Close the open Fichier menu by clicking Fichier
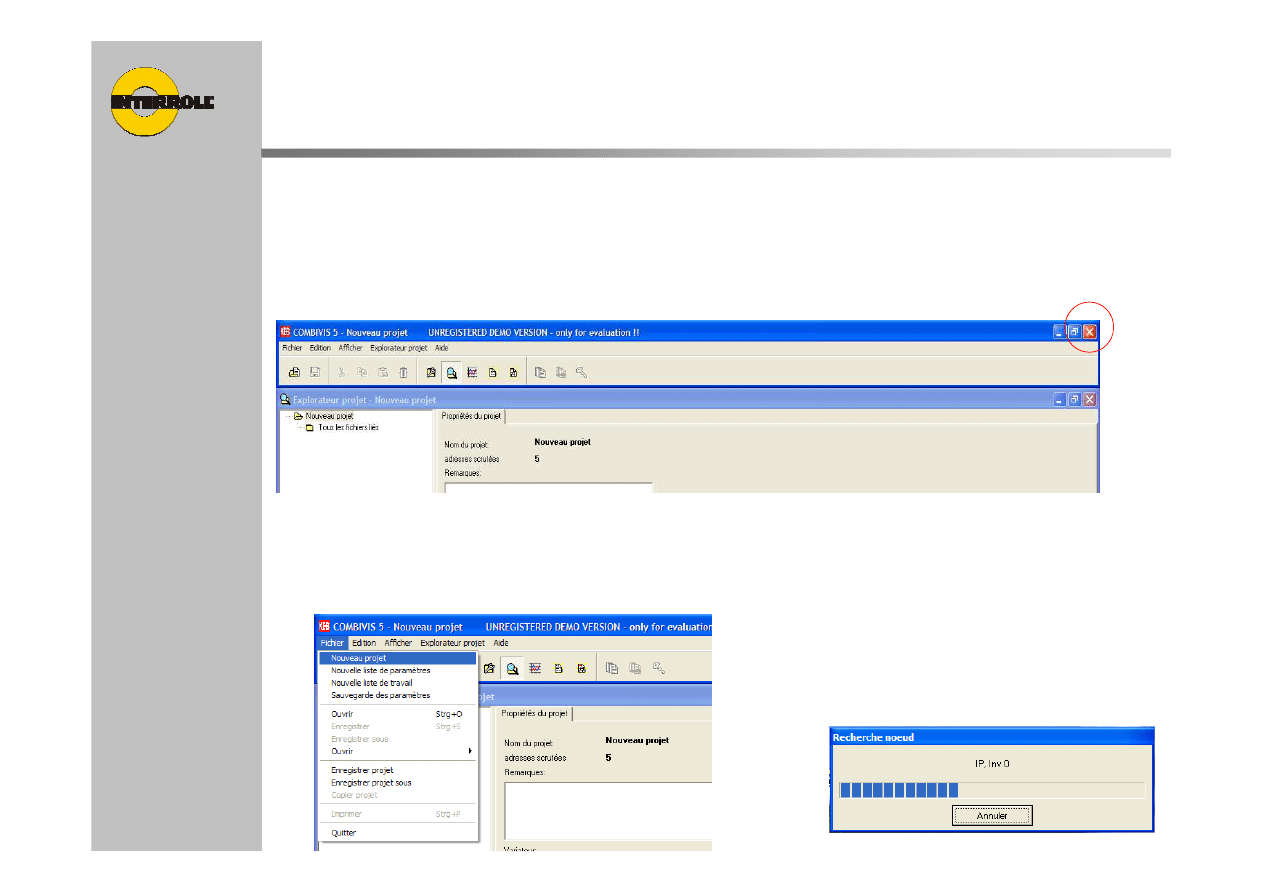Screen dimensions: 1263x893 point(332,643)
